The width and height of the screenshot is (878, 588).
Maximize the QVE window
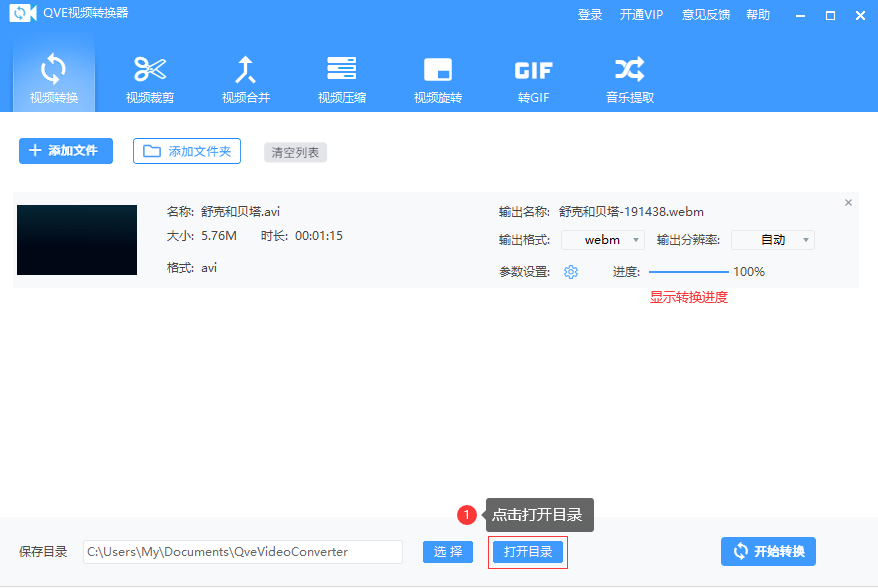coord(830,16)
